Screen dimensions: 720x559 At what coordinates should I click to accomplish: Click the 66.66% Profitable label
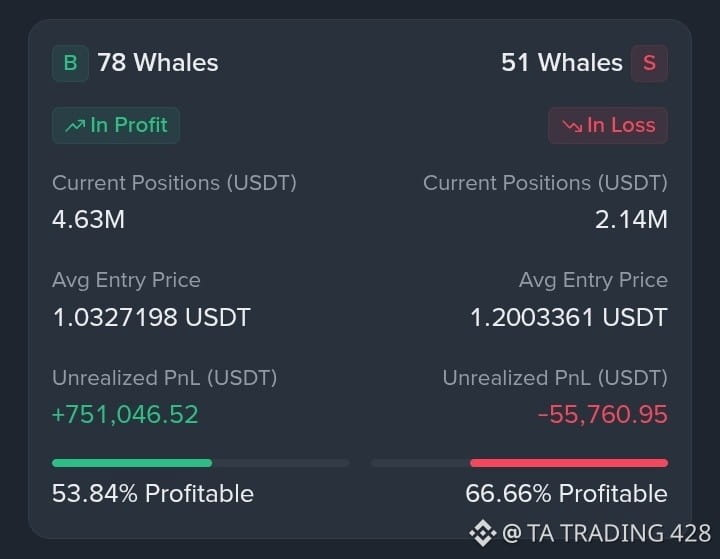coord(567,494)
